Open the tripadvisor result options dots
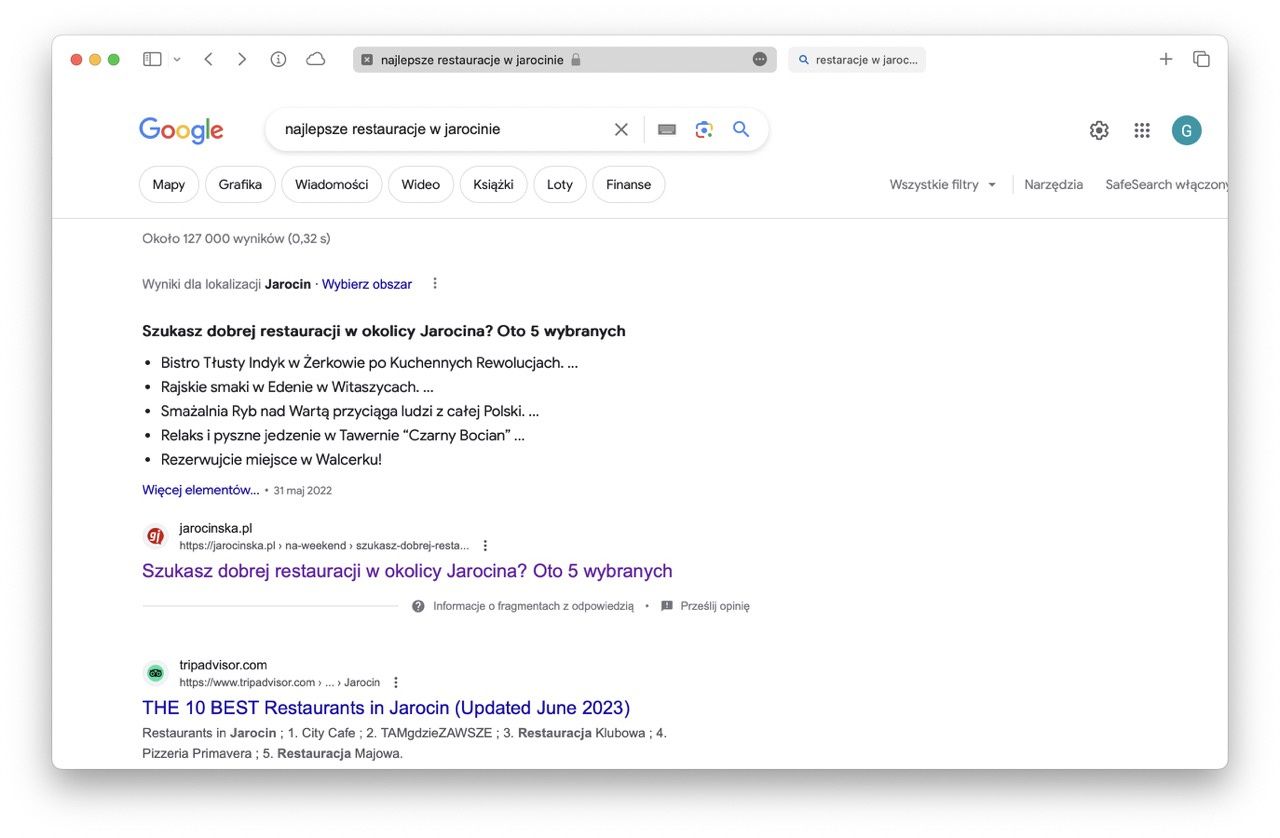Image resolution: width=1280 pixels, height=838 pixels. coord(395,682)
